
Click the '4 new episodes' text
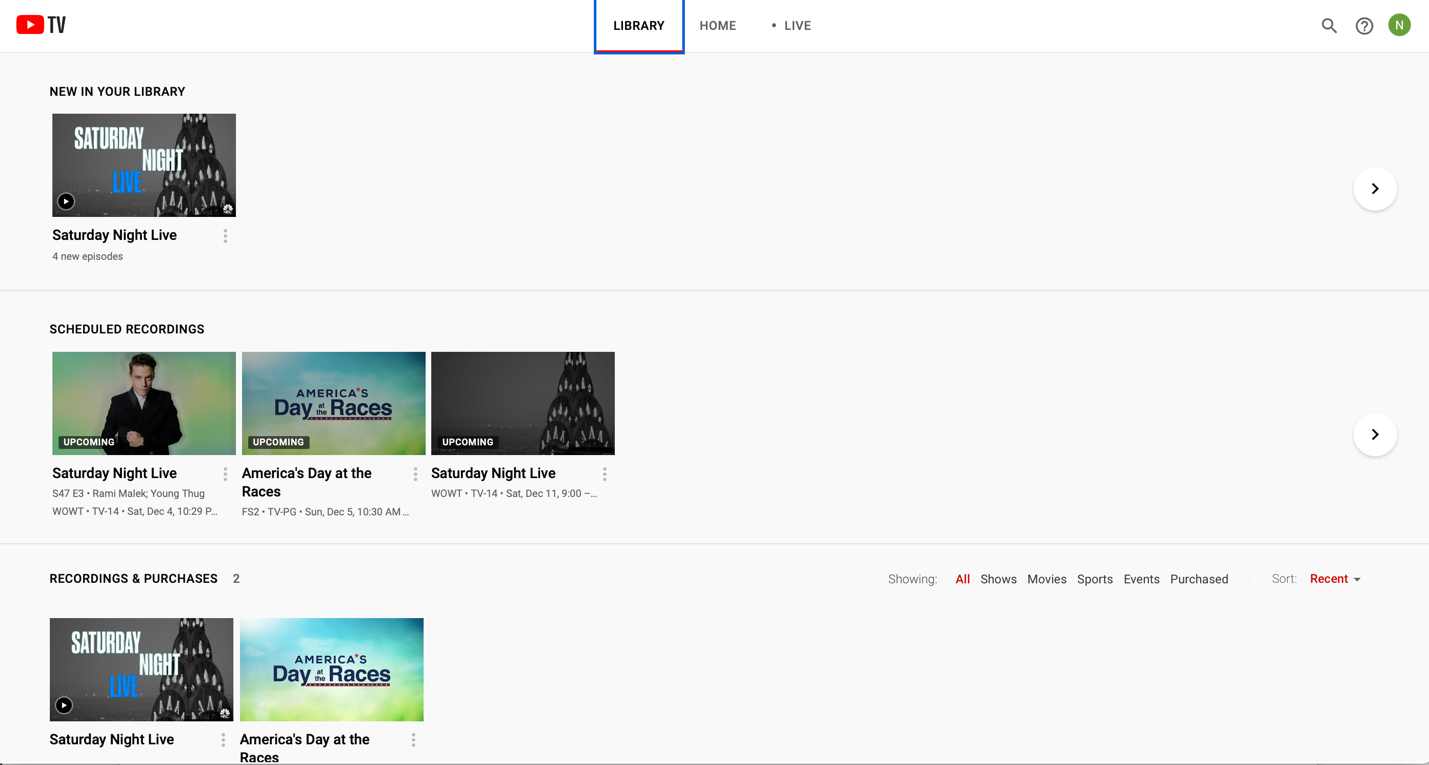[88, 256]
